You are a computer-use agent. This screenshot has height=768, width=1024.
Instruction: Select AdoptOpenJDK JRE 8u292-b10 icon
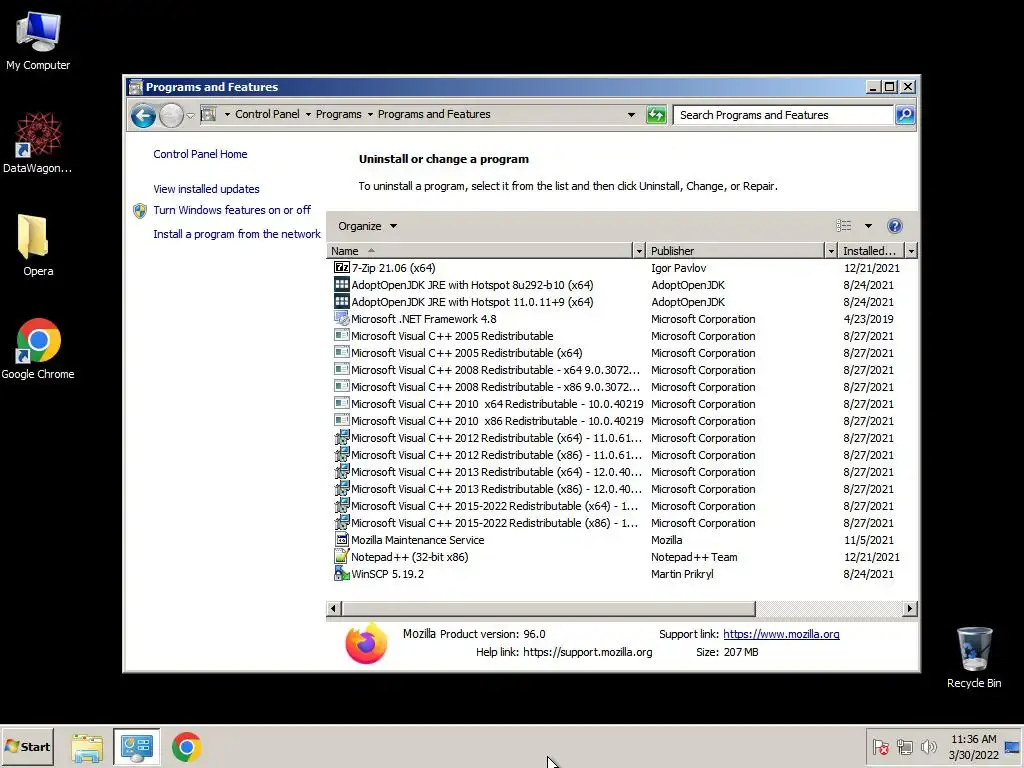[x=342, y=284]
